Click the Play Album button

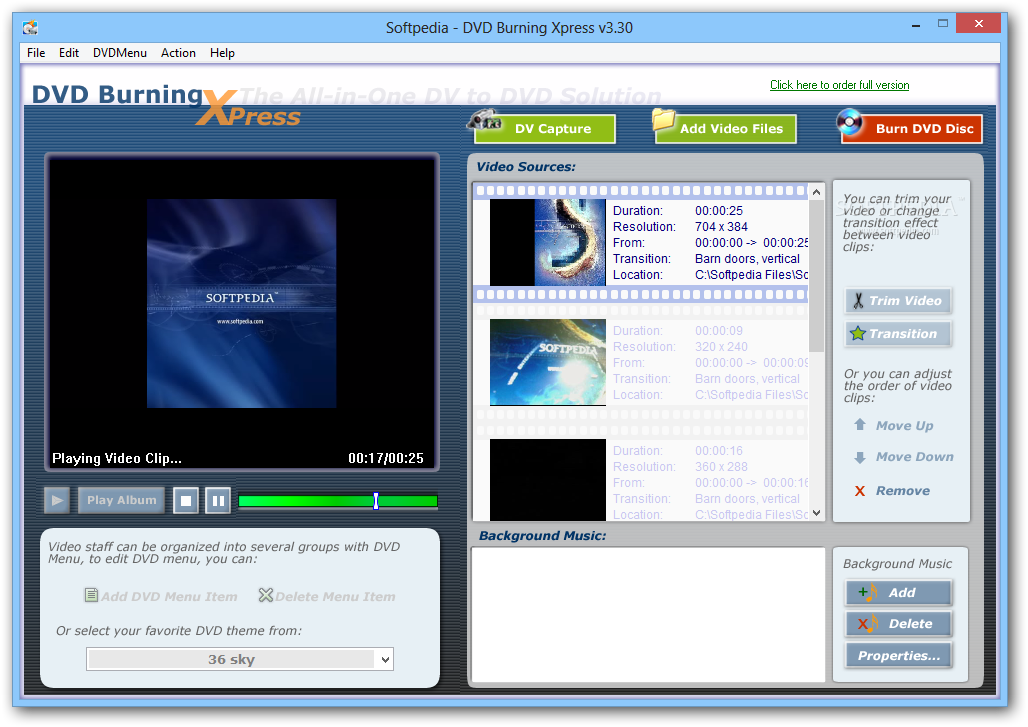(x=121, y=500)
